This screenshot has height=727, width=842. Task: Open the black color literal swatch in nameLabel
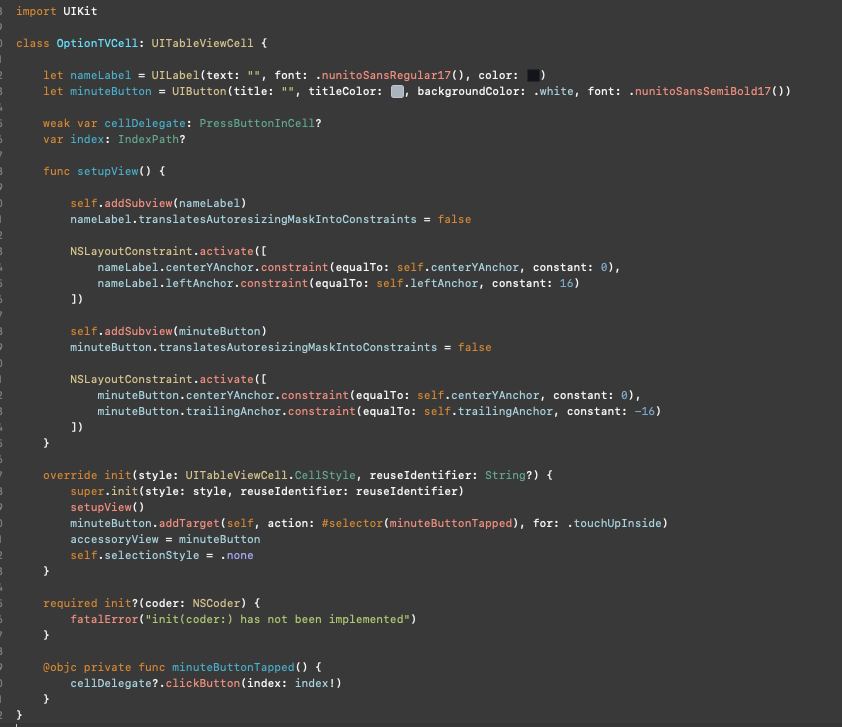coord(533,75)
